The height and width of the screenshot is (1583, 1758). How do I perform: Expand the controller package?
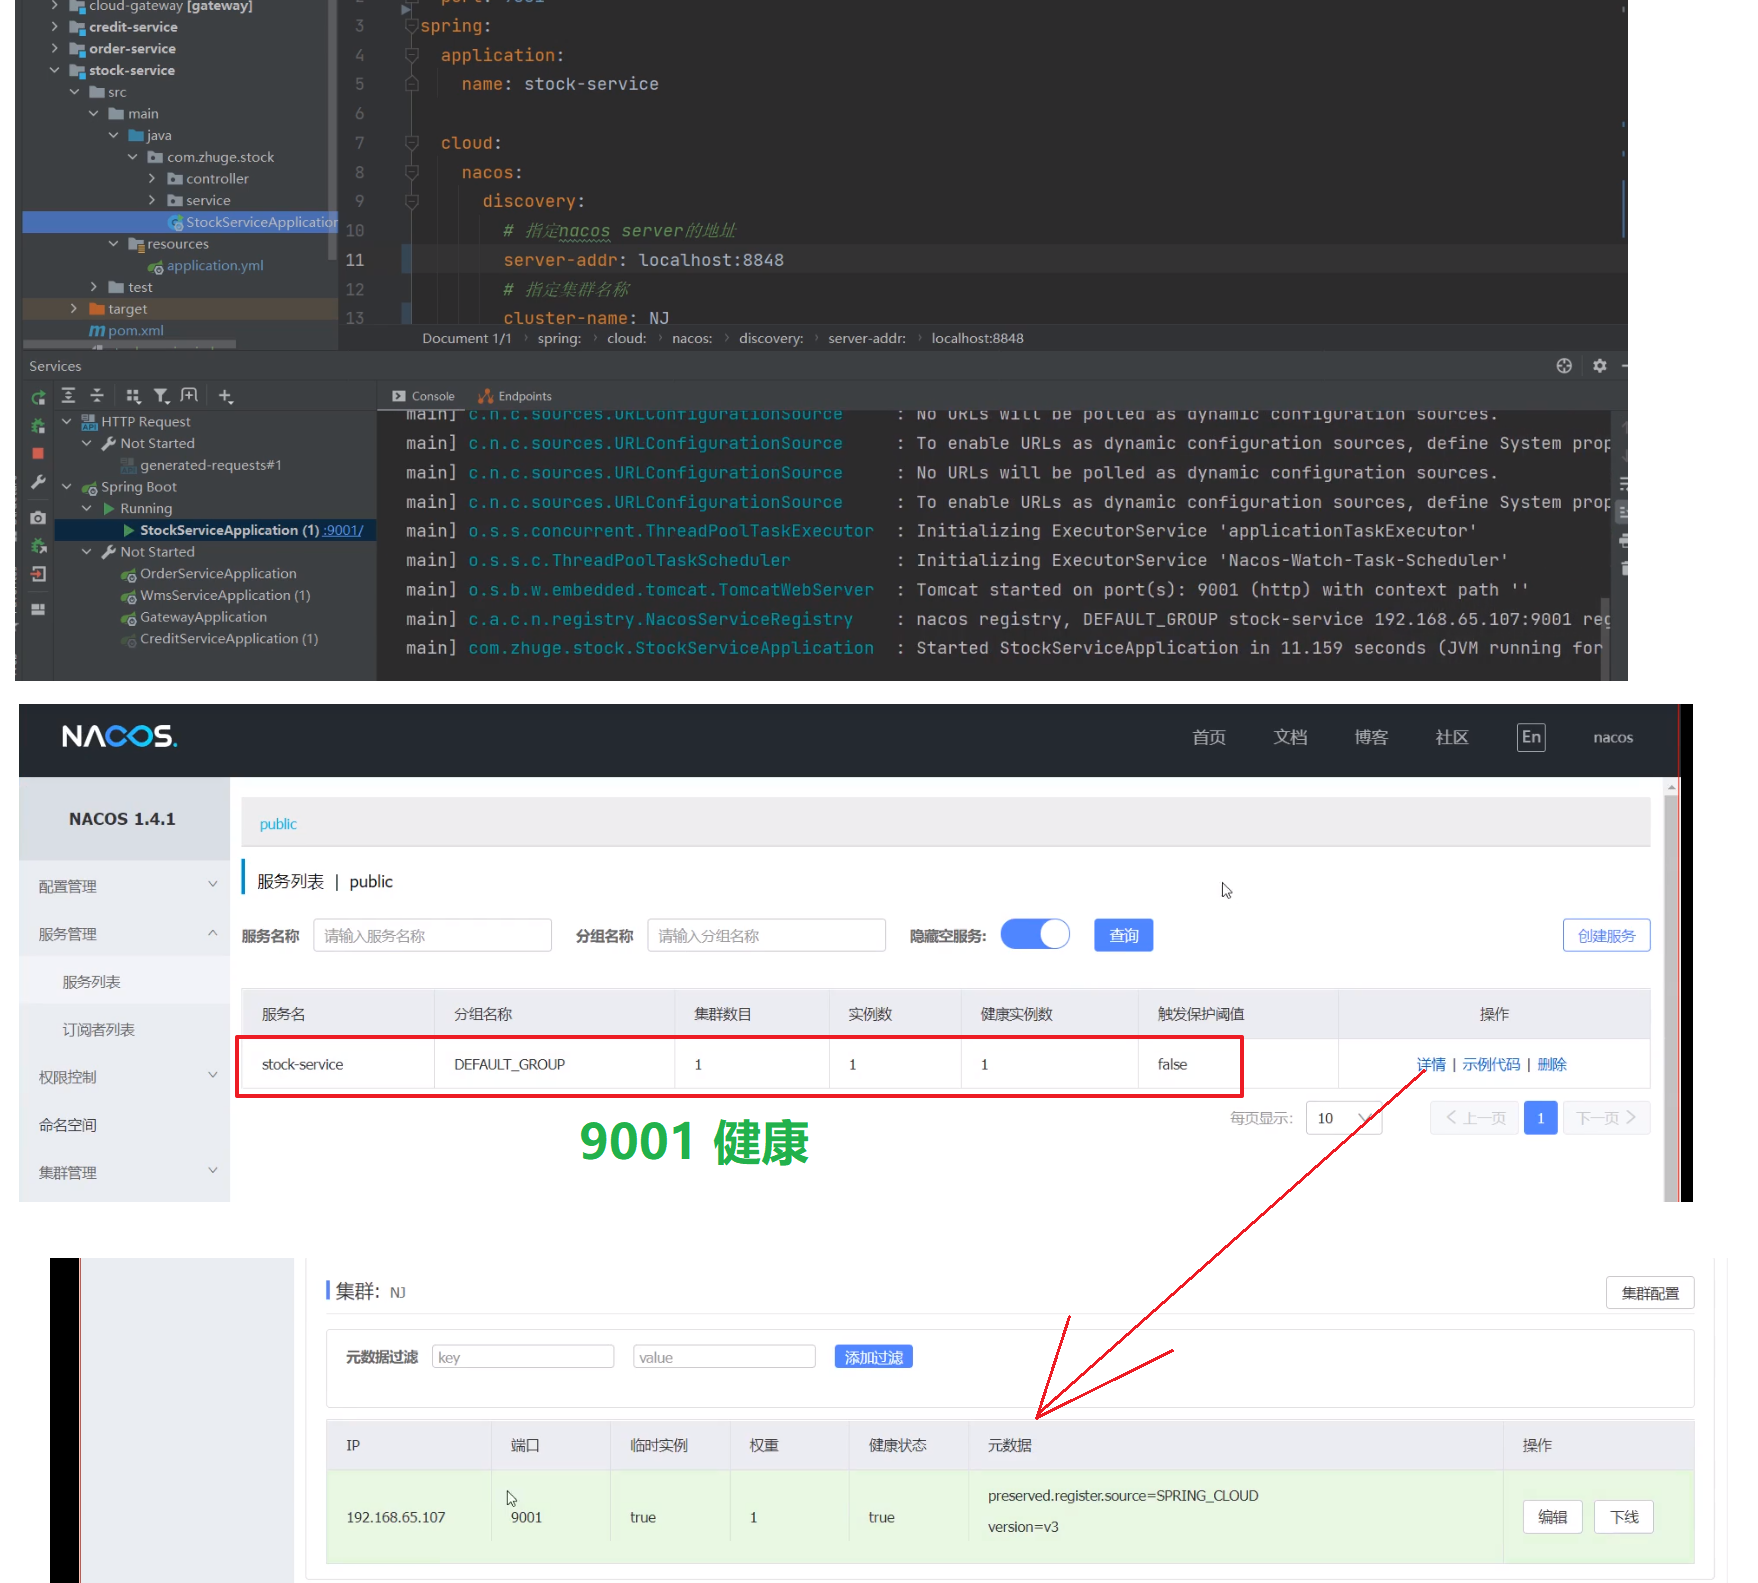[152, 179]
